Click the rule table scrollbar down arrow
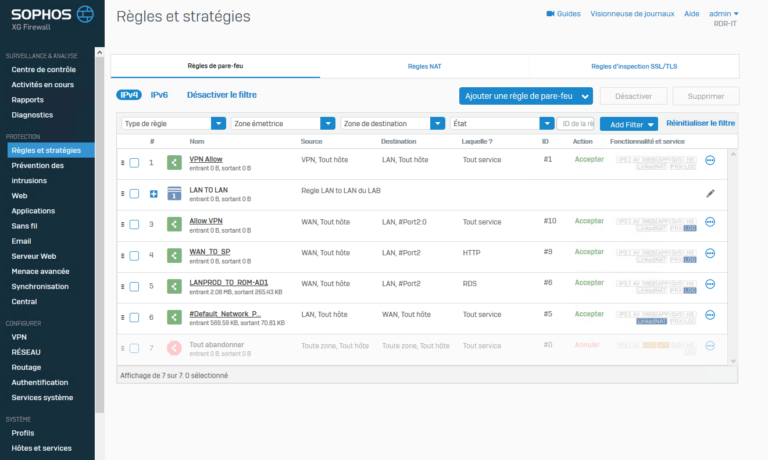This screenshot has height=460, width=768. click(733, 361)
